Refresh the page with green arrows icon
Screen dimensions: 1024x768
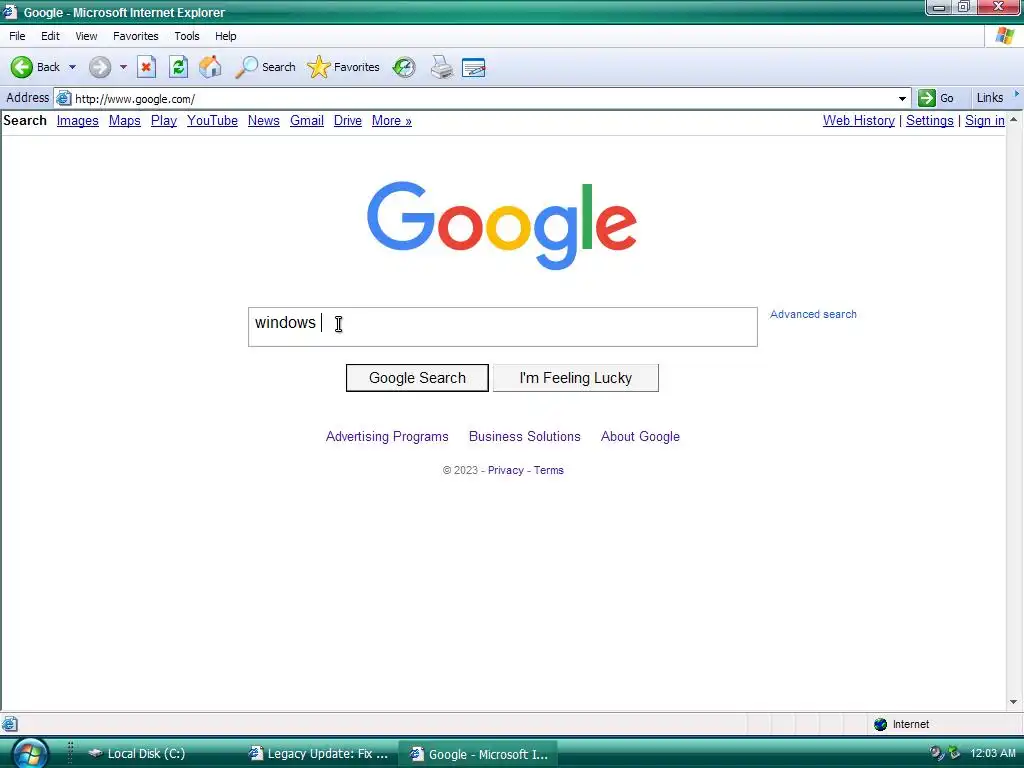pos(178,67)
